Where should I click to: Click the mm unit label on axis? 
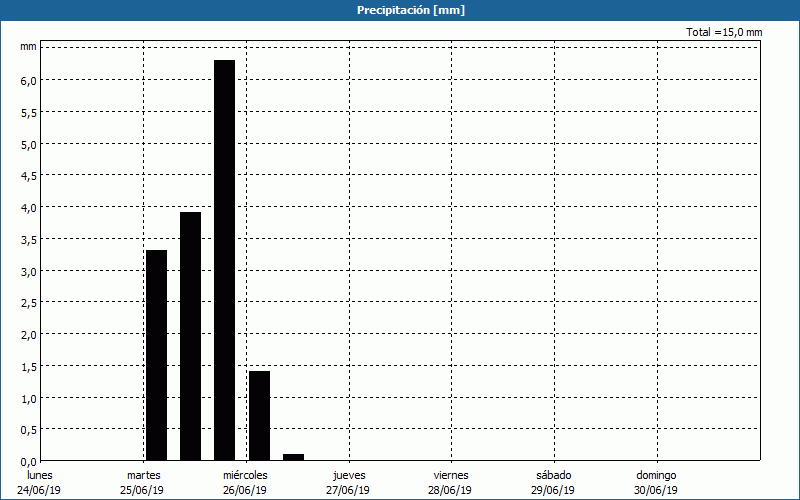click(x=28, y=47)
